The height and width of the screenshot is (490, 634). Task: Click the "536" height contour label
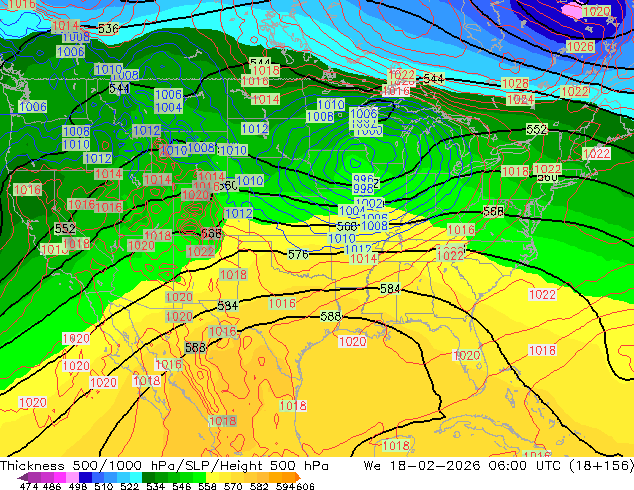(108, 29)
